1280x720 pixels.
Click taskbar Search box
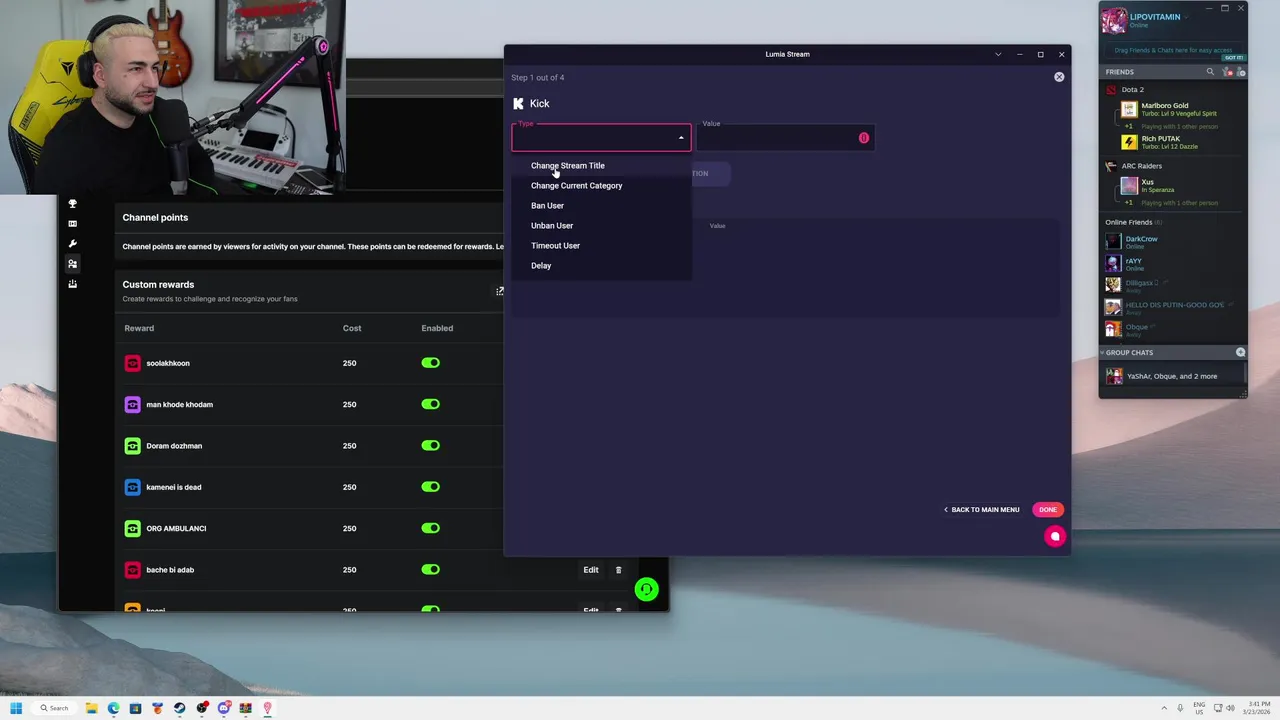pyautogui.click(x=54, y=708)
